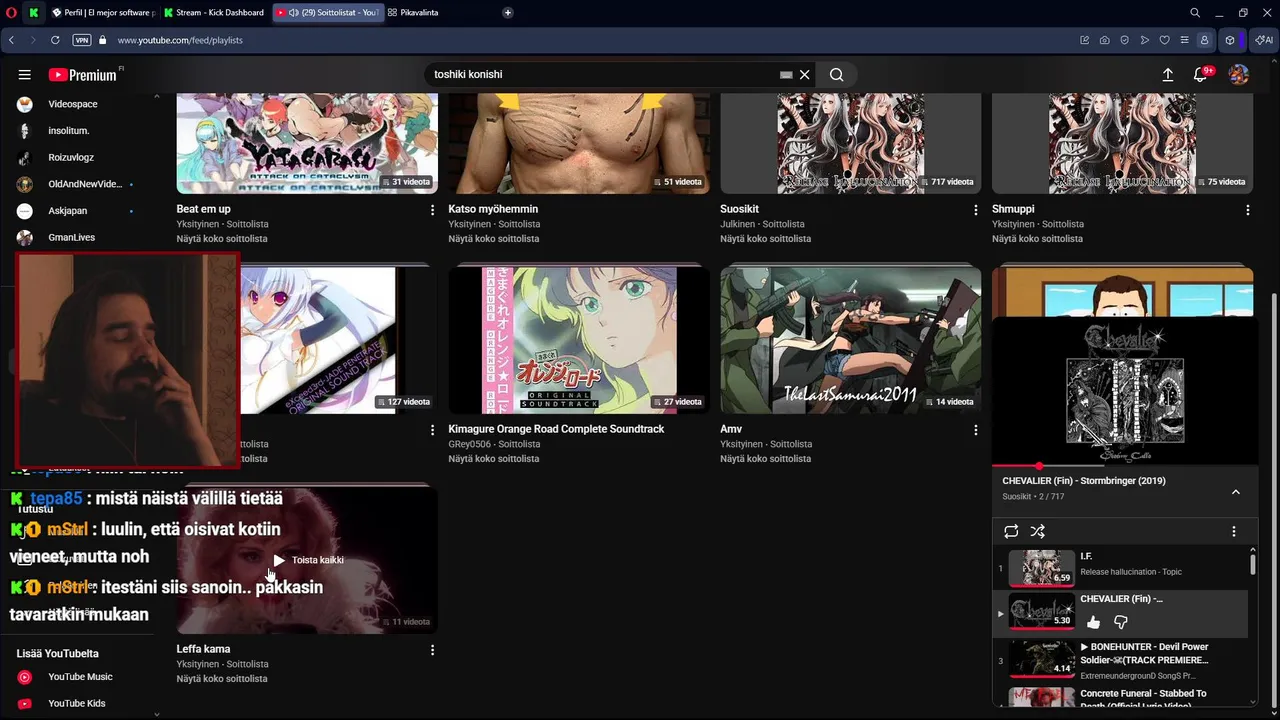This screenshot has height=720, width=1280.
Task: Open the pinned Kick tab icon
Action: click(x=34, y=13)
